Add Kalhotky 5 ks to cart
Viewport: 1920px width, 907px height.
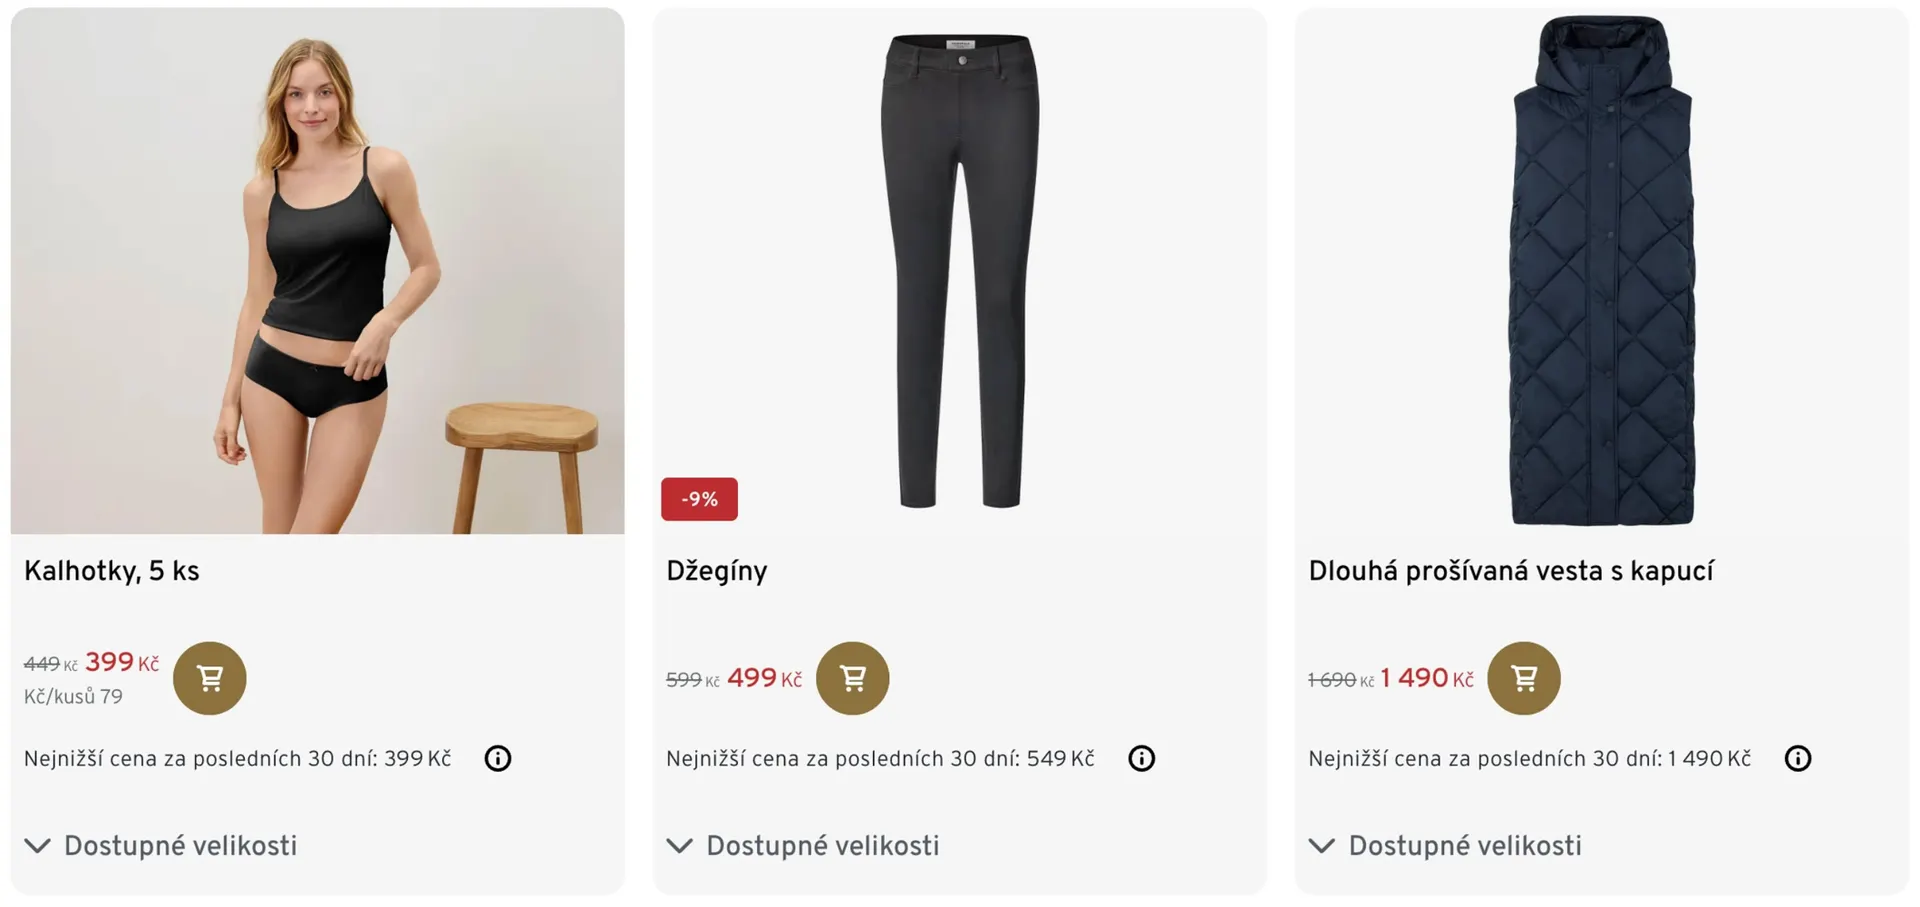[x=209, y=678]
